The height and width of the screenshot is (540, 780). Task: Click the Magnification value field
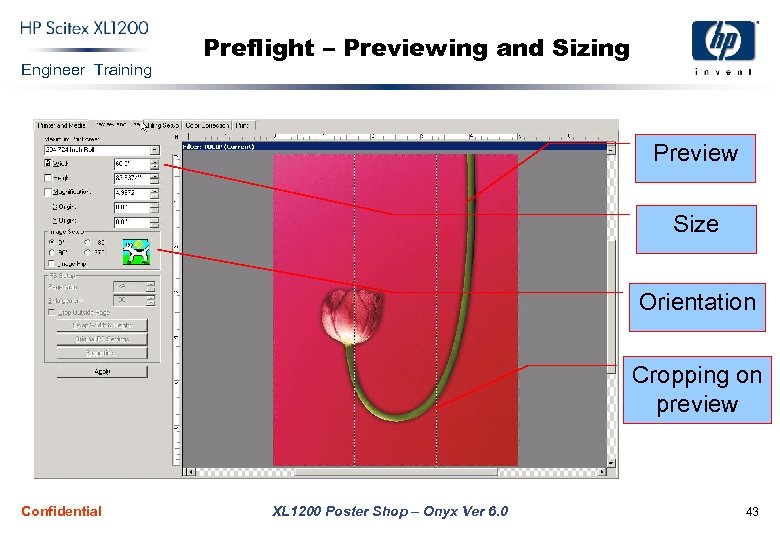132,192
